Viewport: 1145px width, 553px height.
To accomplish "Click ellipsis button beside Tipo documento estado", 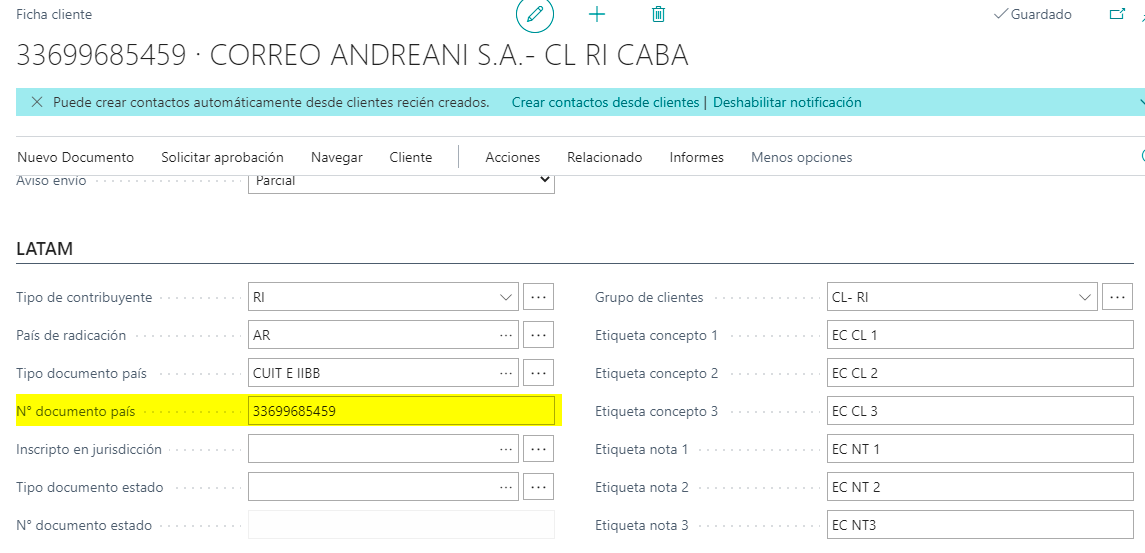I will (538, 487).
